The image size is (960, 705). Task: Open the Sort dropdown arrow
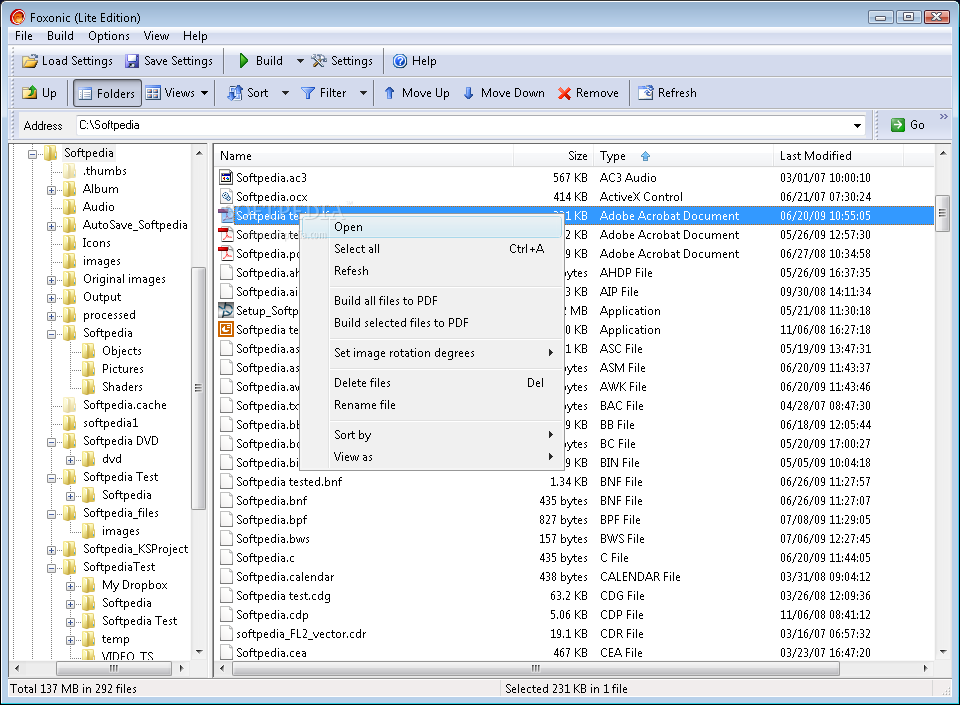(285, 93)
